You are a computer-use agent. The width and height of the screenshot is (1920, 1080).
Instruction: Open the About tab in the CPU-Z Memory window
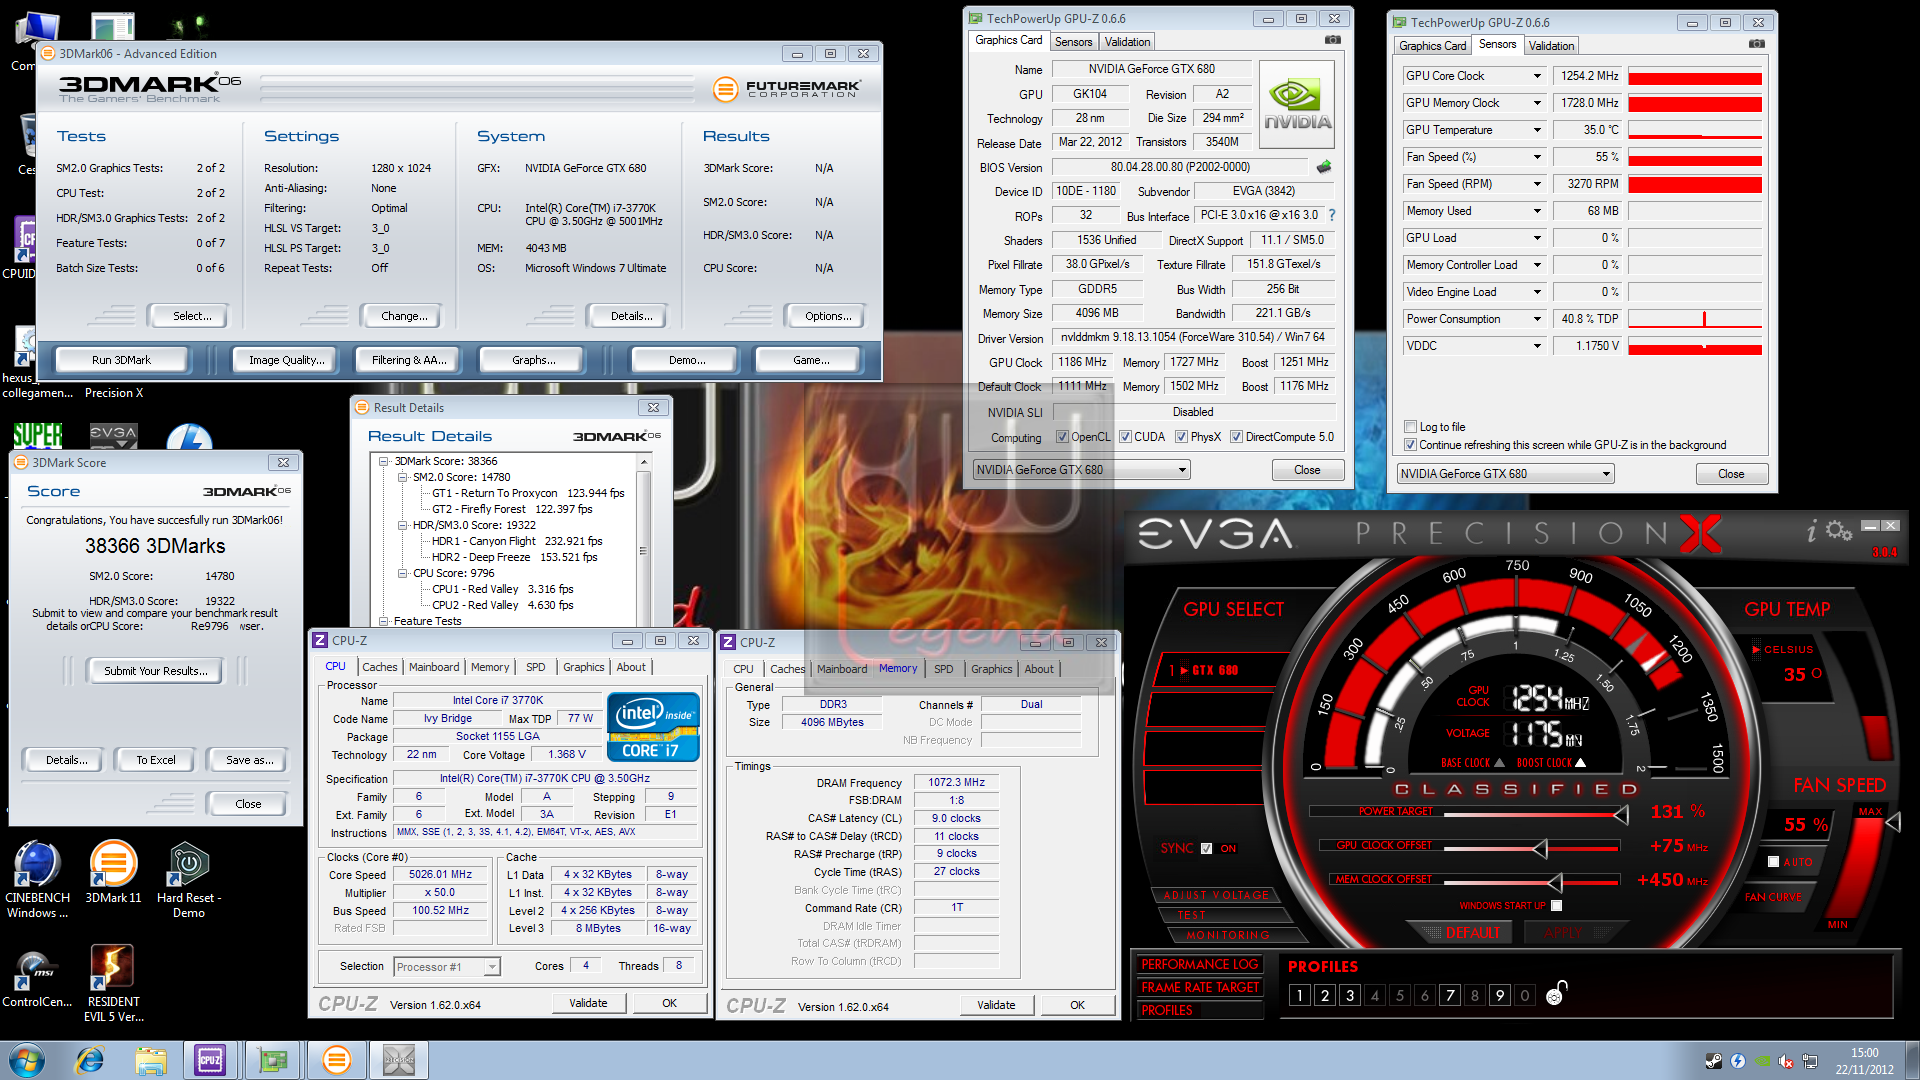click(1039, 669)
